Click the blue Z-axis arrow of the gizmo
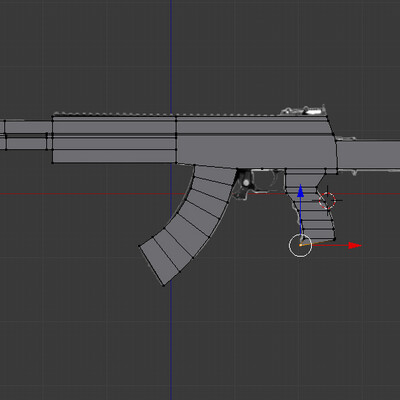400x400 pixels. click(x=300, y=191)
